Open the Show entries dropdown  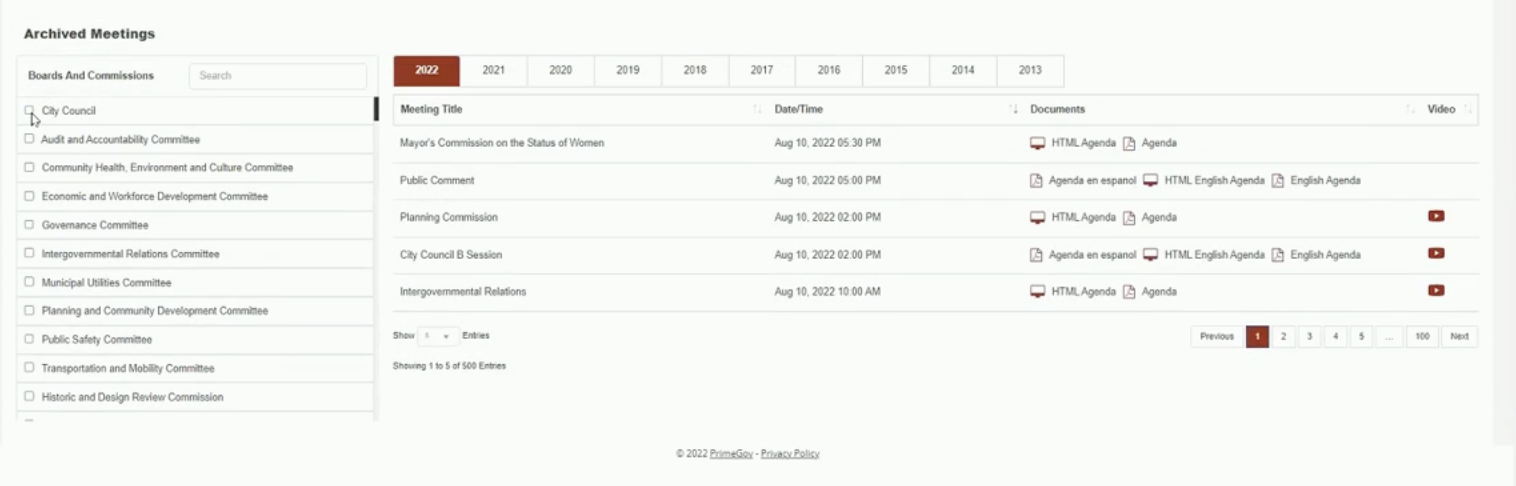pos(438,336)
